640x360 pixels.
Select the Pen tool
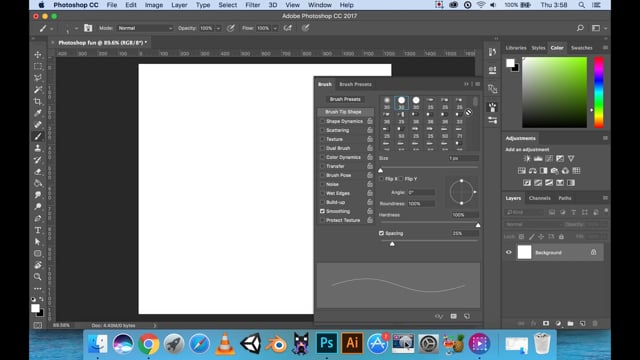point(38,218)
